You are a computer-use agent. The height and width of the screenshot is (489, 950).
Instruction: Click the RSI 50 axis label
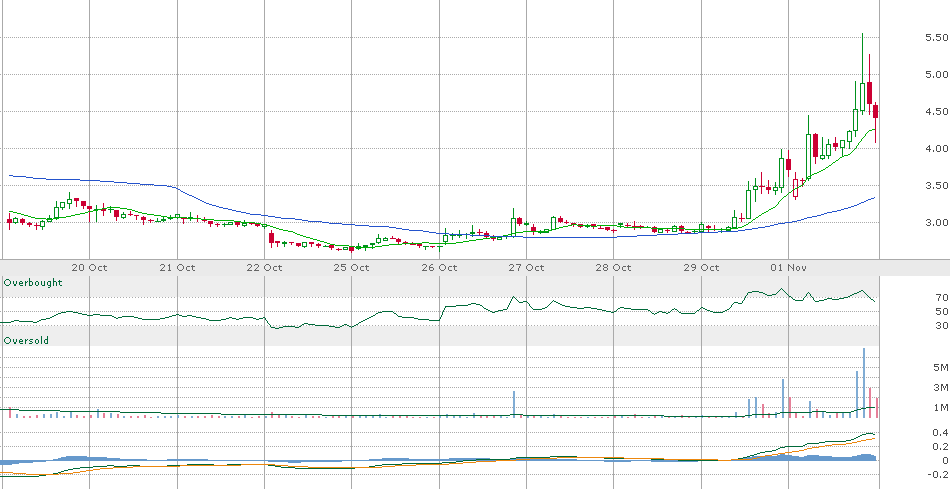[942, 311]
